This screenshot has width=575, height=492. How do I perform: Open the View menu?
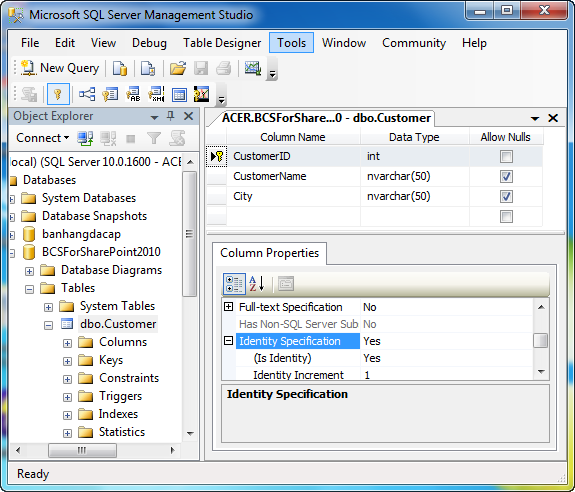coord(103,43)
